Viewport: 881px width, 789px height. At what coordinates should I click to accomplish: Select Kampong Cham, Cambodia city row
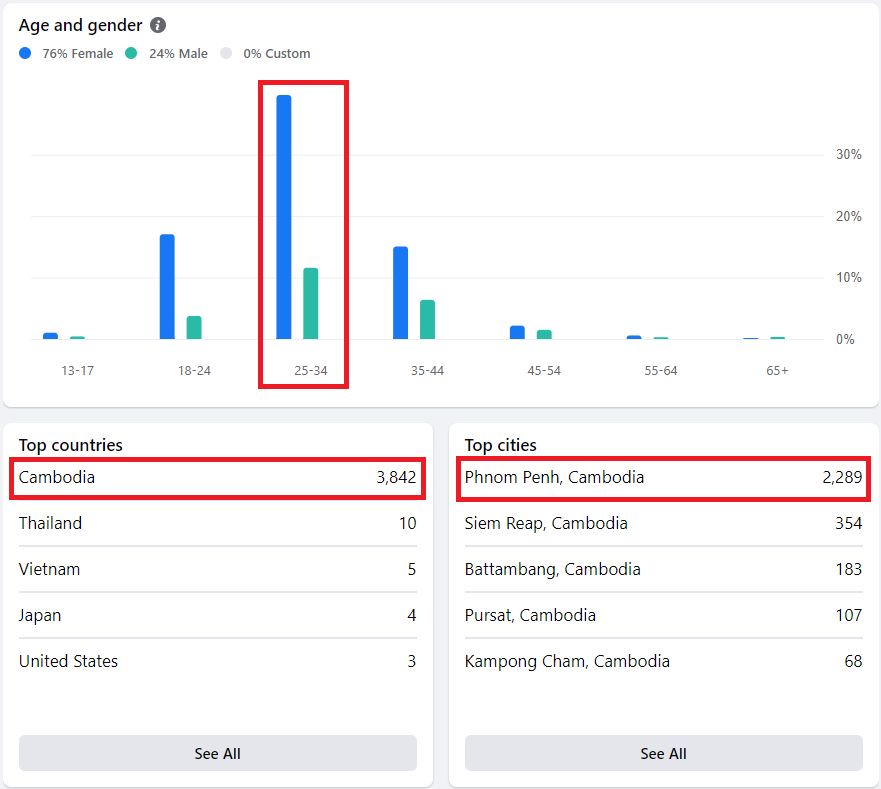point(664,661)
